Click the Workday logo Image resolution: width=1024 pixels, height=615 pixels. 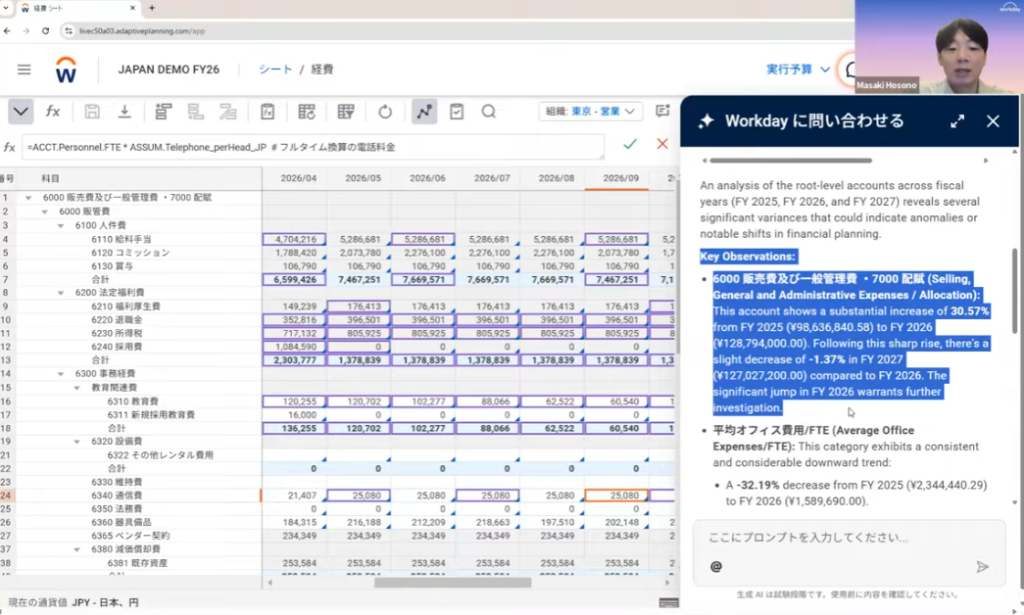pos(67,70)
